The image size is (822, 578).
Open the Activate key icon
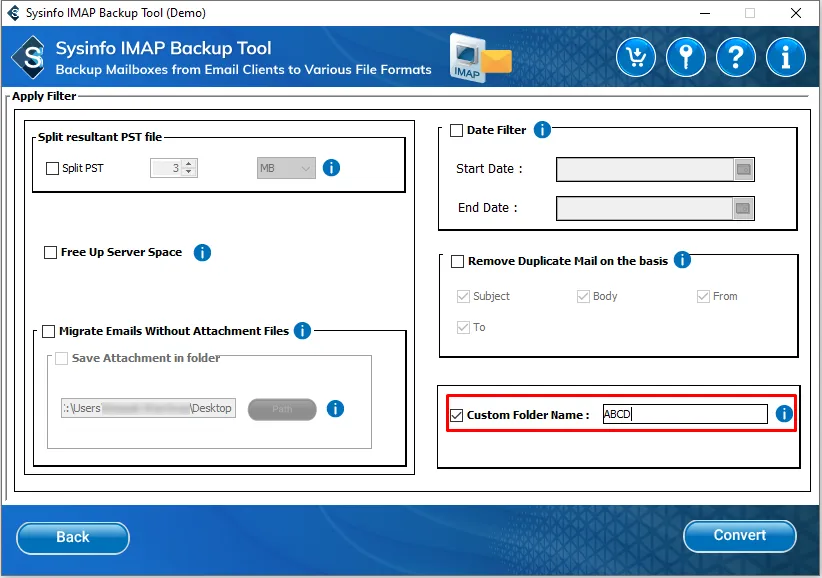click(x=686, y=57)
